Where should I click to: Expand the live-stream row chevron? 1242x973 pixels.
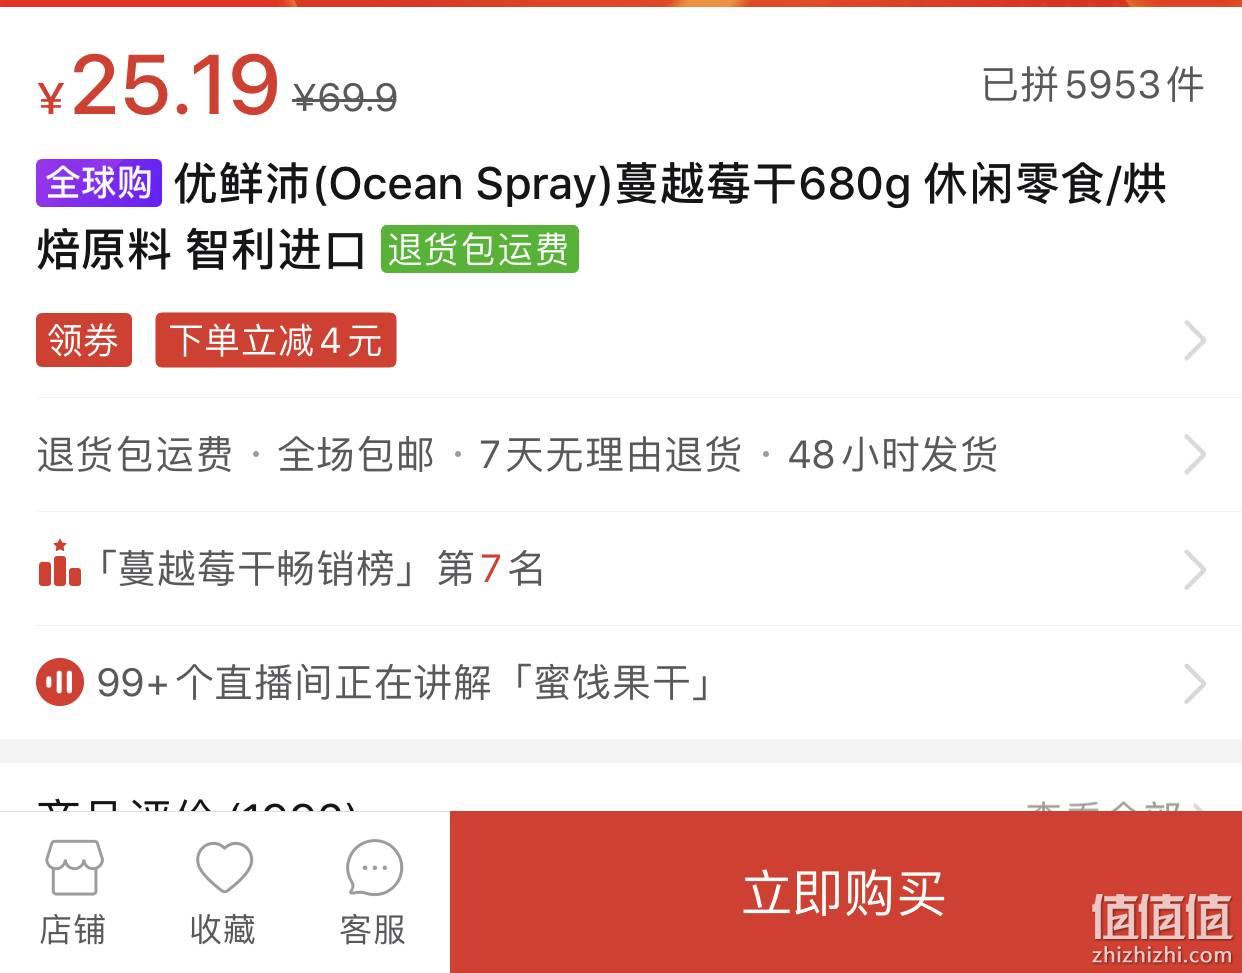pos(1195,684)
